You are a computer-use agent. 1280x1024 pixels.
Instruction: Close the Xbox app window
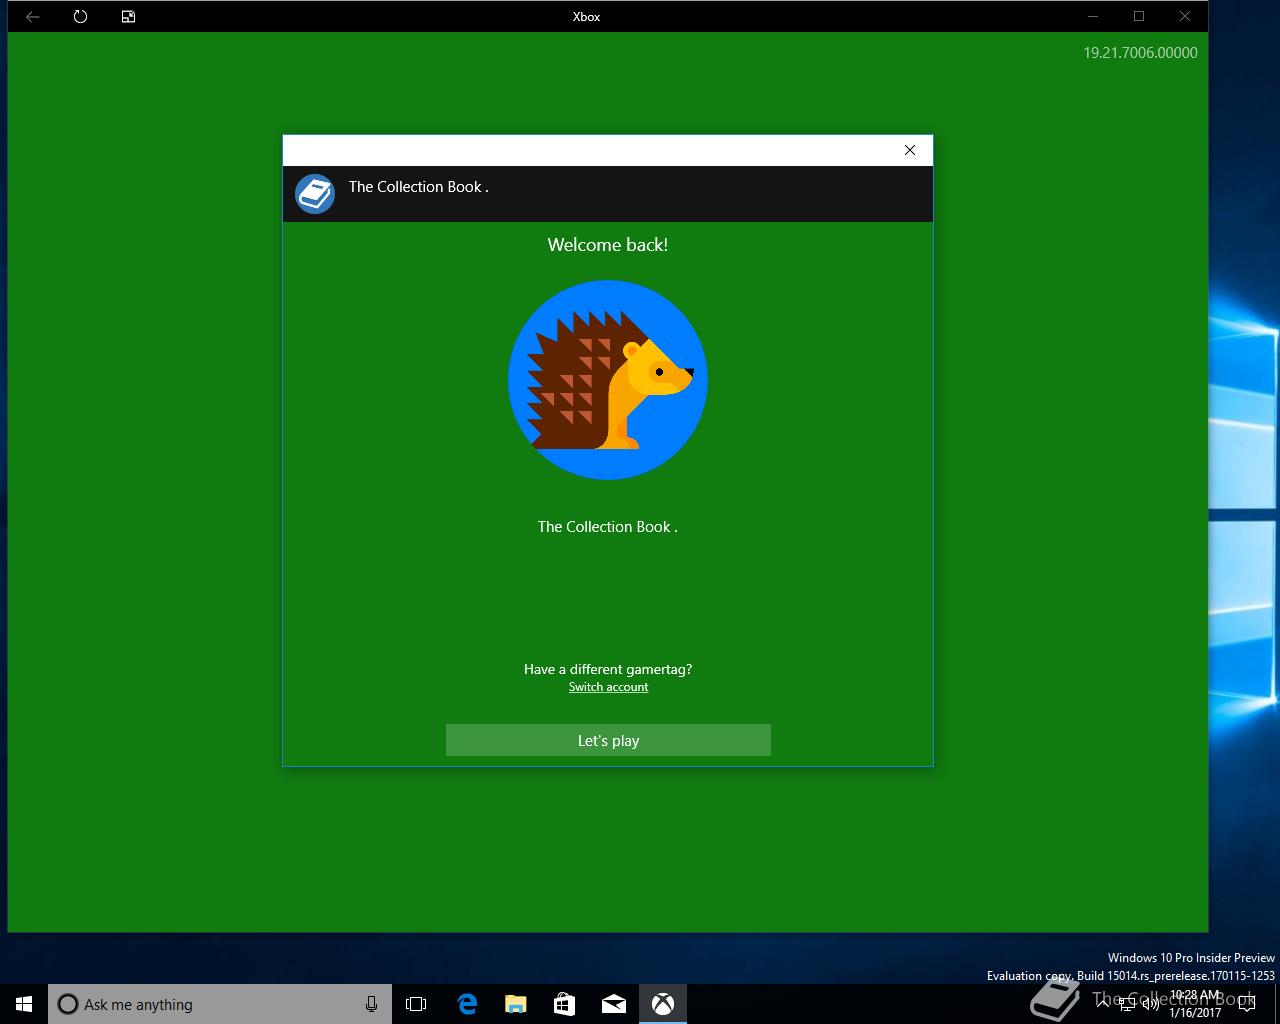coord(1185,16)
